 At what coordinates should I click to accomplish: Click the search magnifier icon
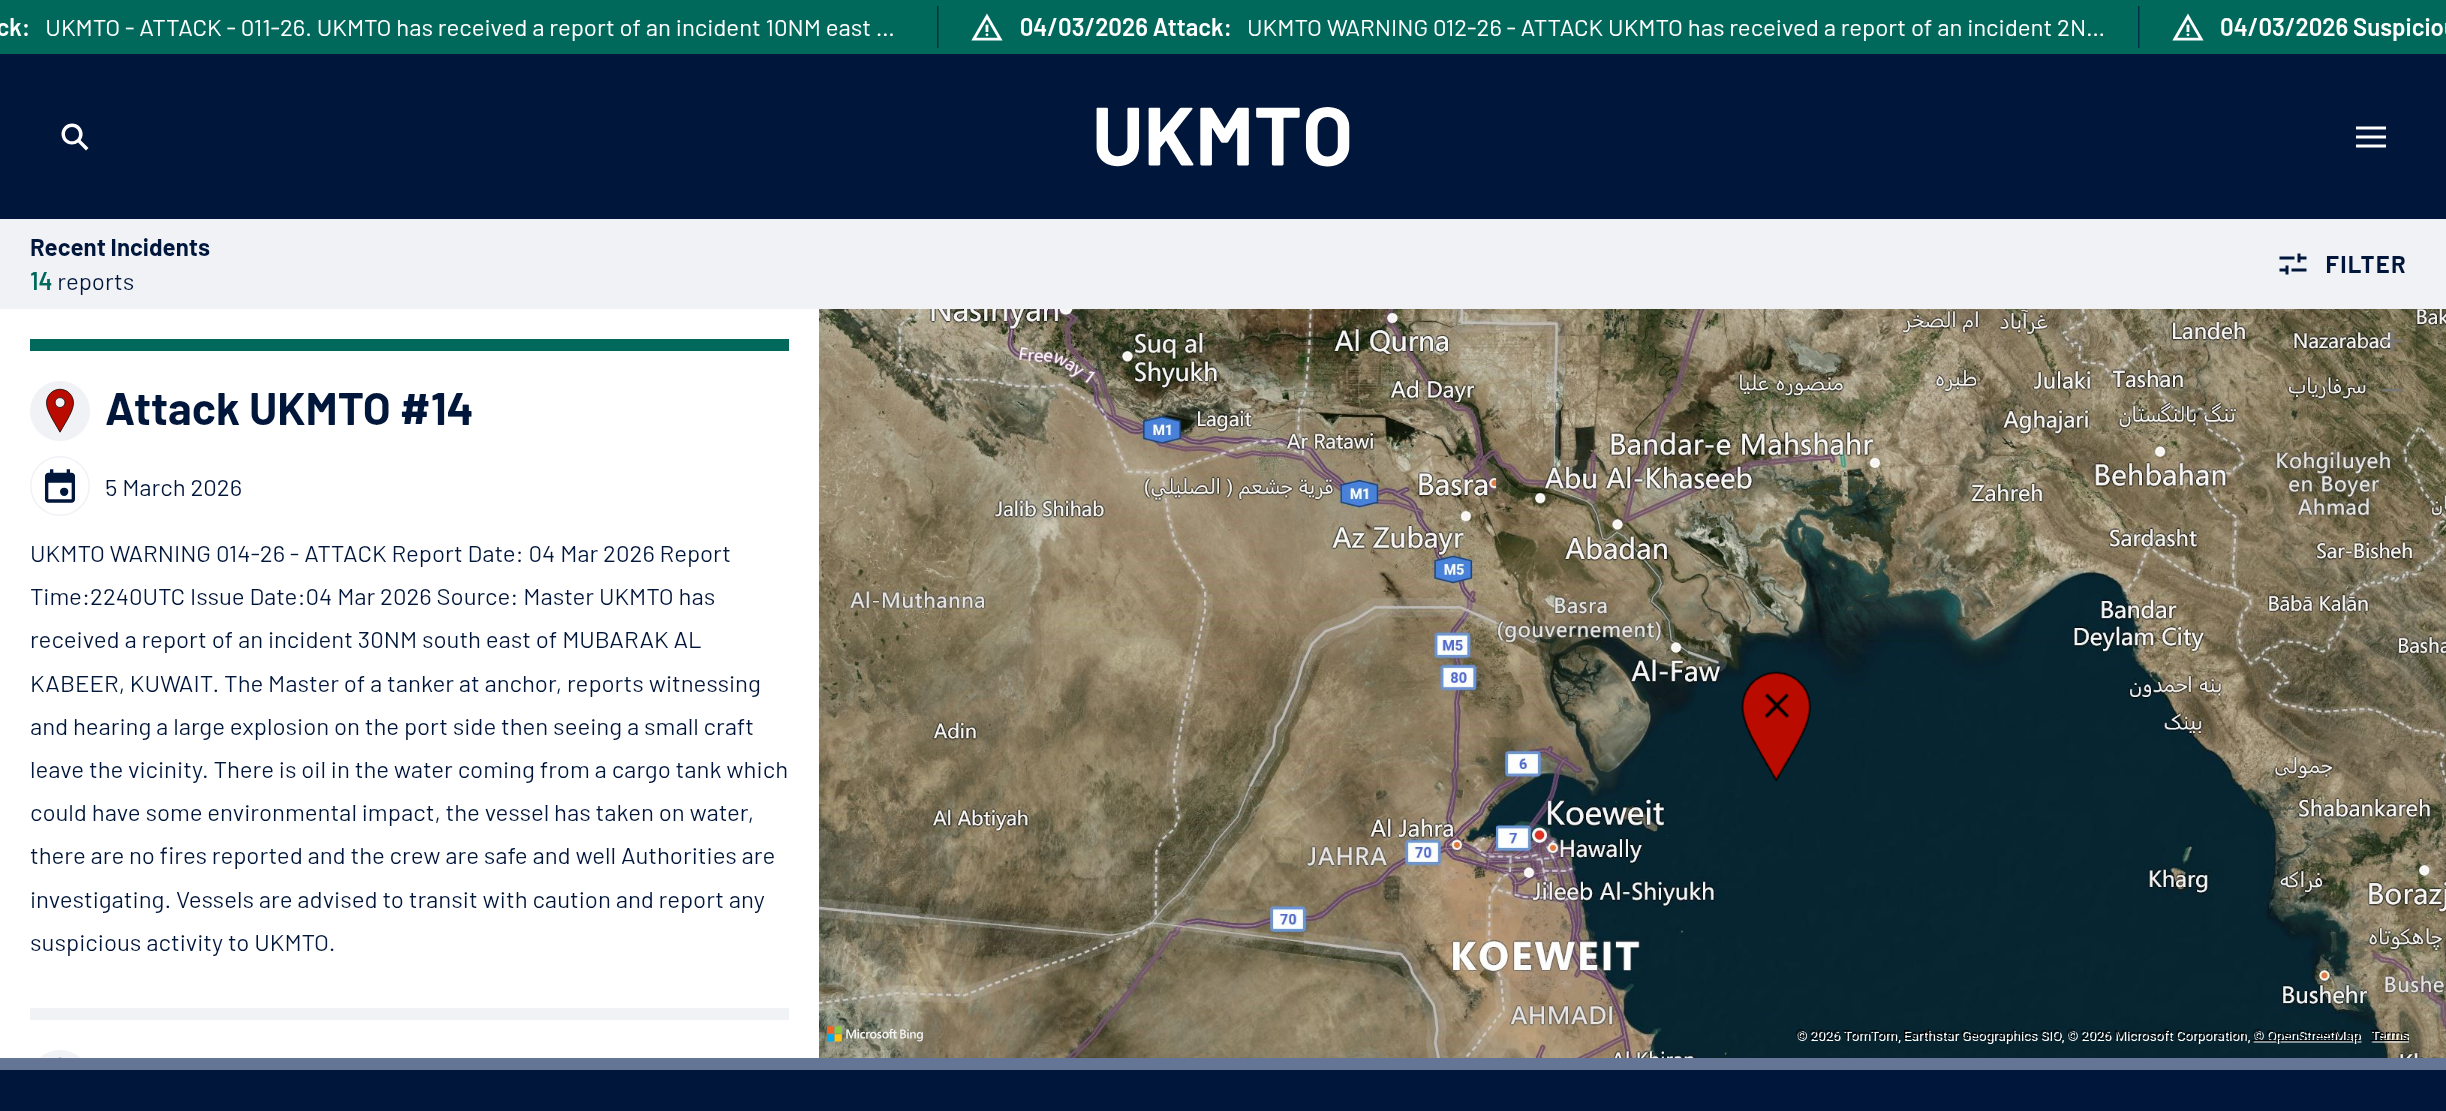point(75,137)
